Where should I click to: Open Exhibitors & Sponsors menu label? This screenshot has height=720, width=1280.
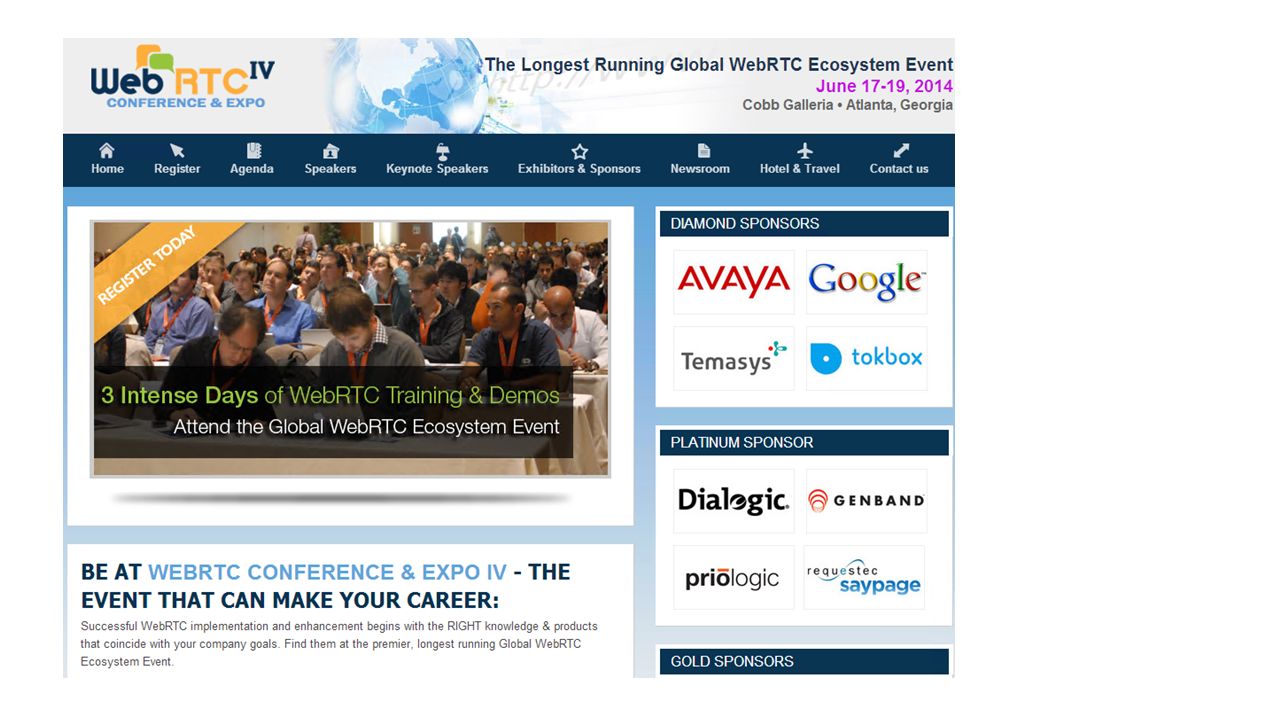click(579, 169)
